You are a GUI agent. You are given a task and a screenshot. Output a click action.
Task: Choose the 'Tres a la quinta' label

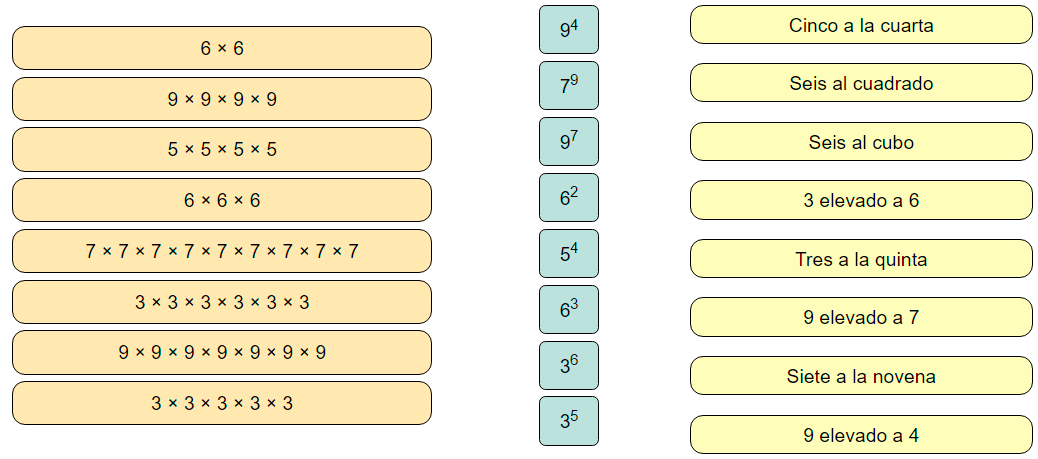(x=861, y=259)
